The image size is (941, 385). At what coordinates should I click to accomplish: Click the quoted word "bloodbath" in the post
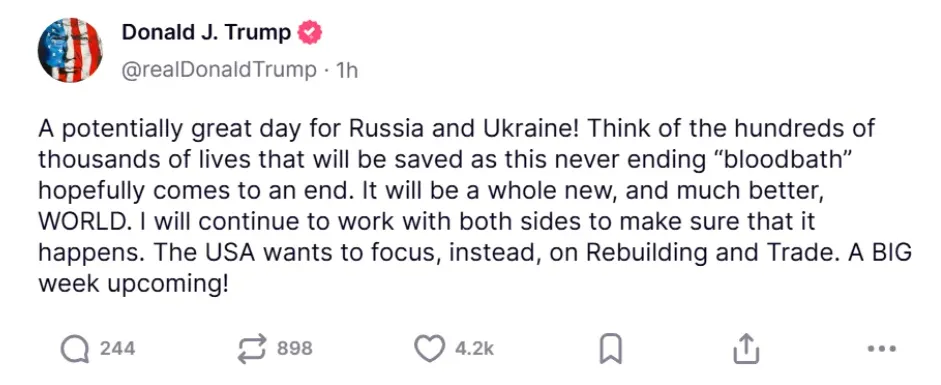pos(758,160)
